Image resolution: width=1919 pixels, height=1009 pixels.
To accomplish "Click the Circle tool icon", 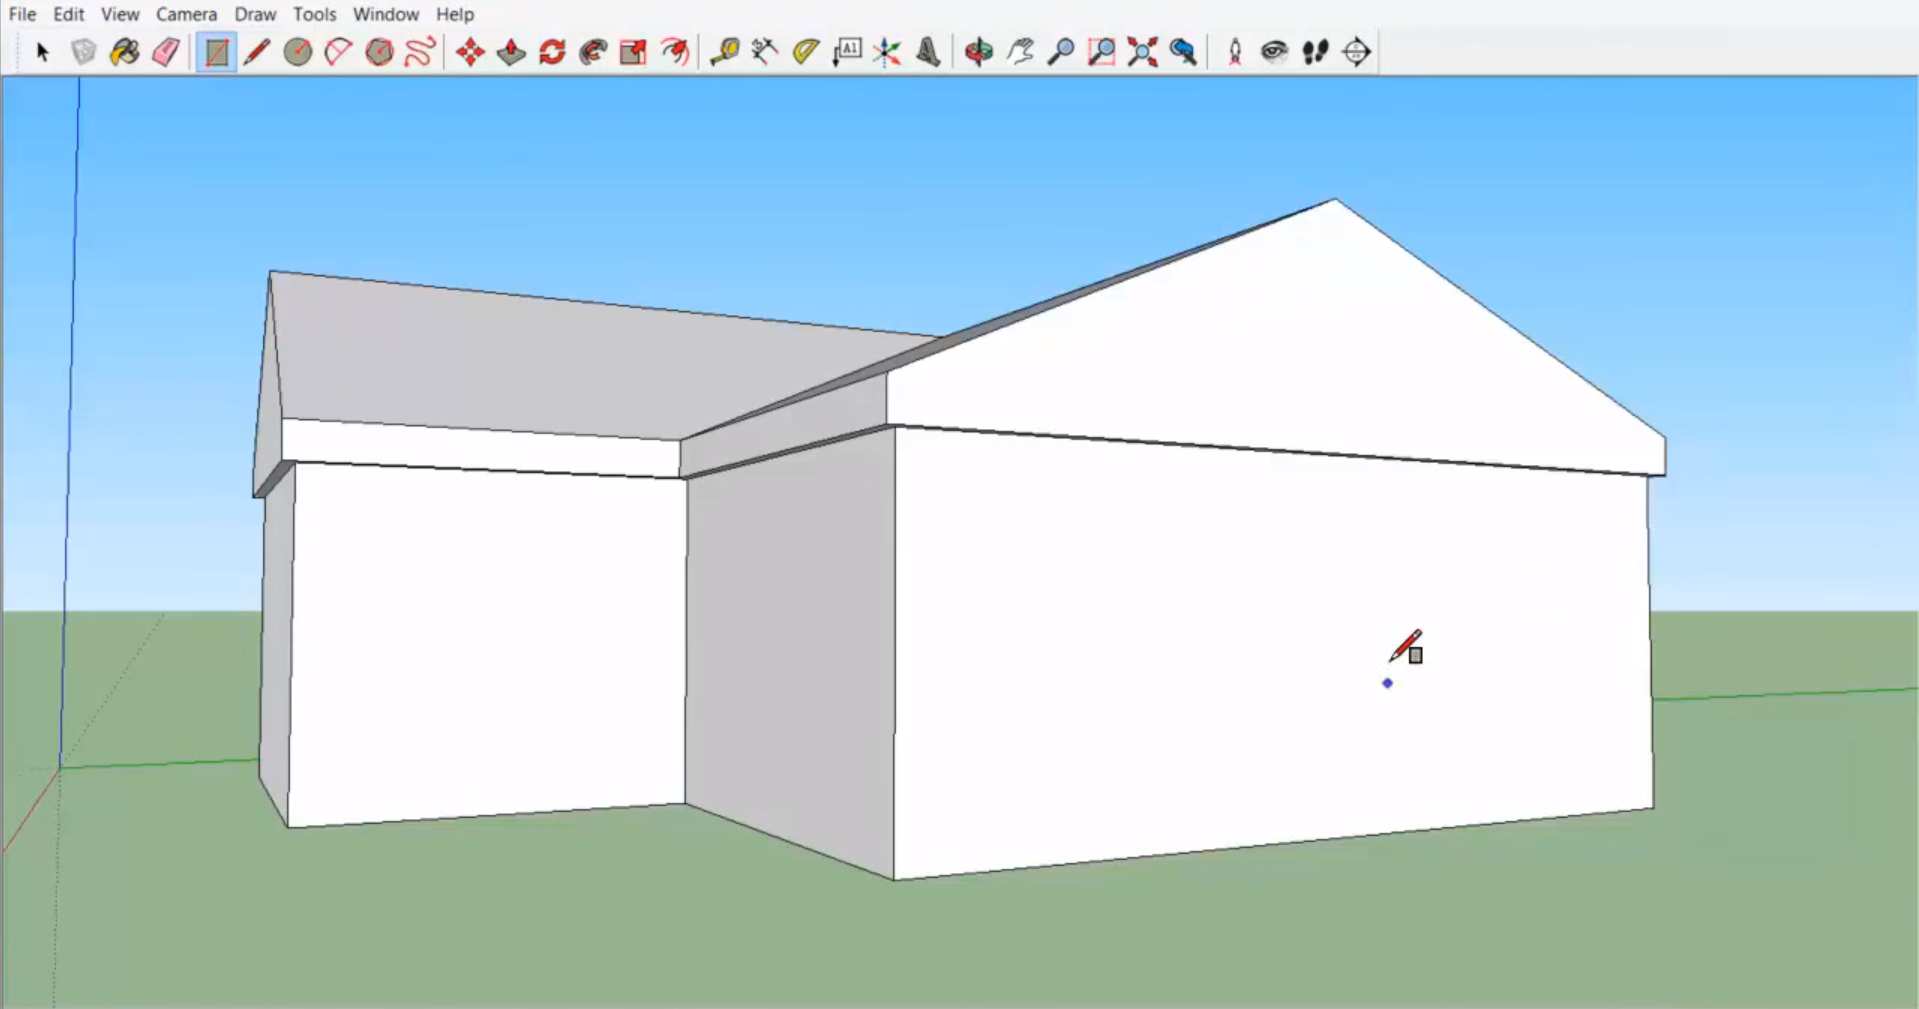I will tap(297, 52).
